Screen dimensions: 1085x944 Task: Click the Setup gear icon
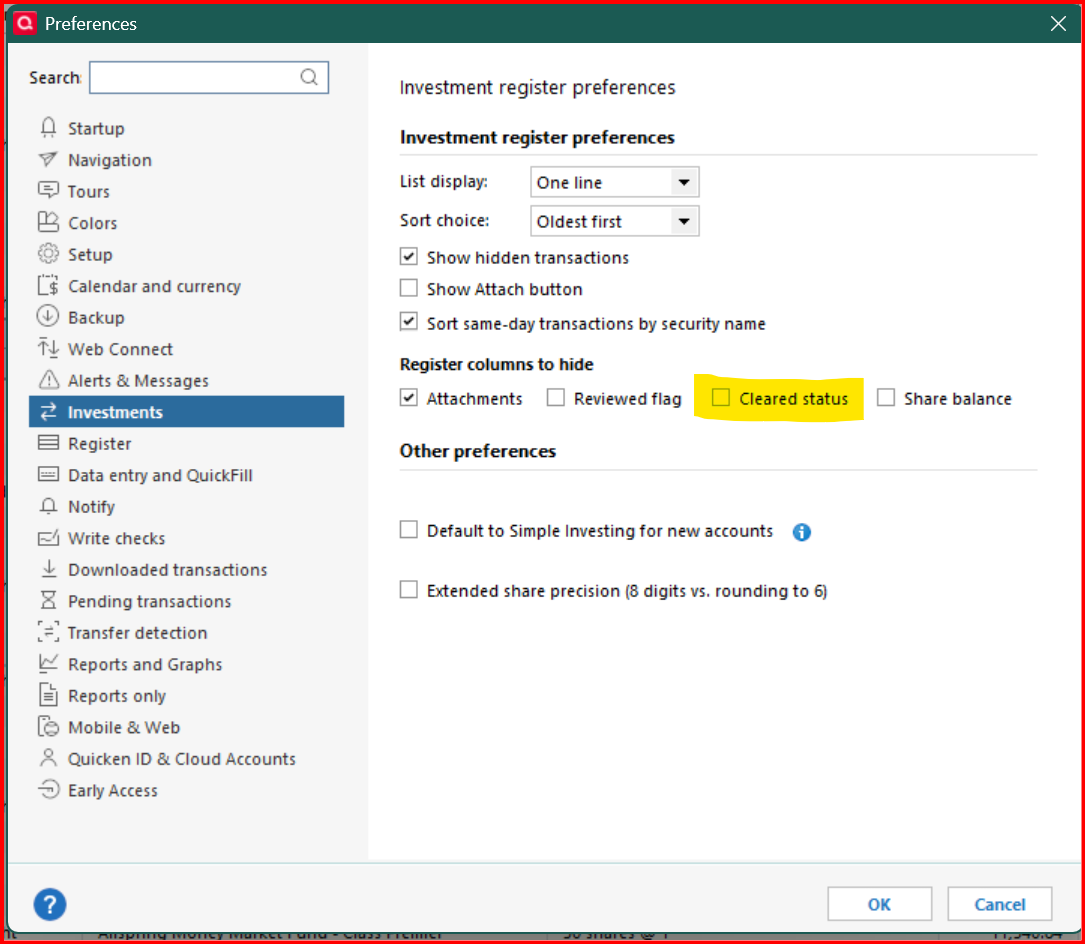click(48, 254)
